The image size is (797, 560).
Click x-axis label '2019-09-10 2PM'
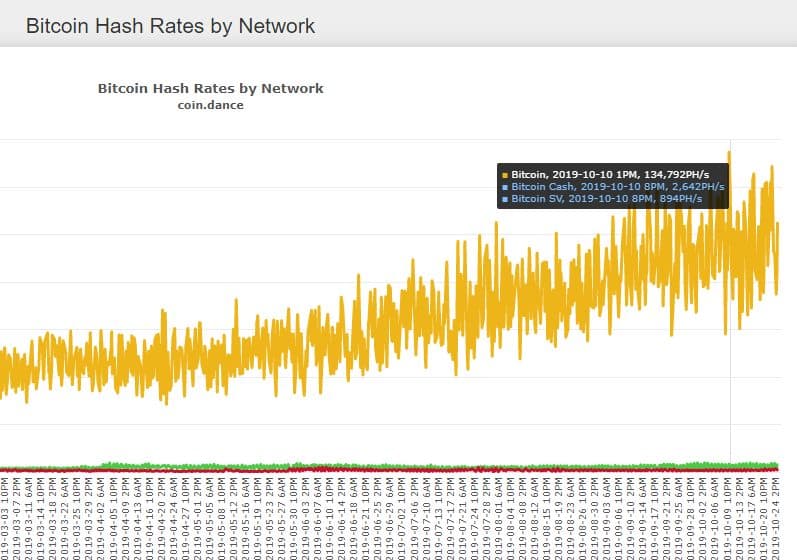pos(631,518)
